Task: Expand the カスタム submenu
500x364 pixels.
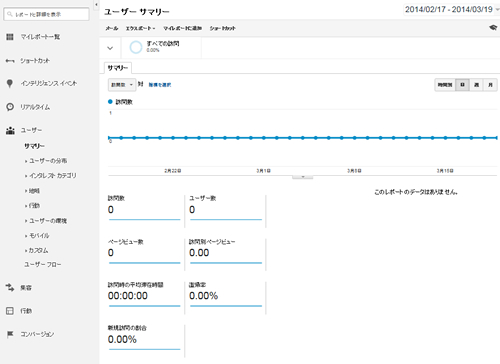Action: click(37, 250)
